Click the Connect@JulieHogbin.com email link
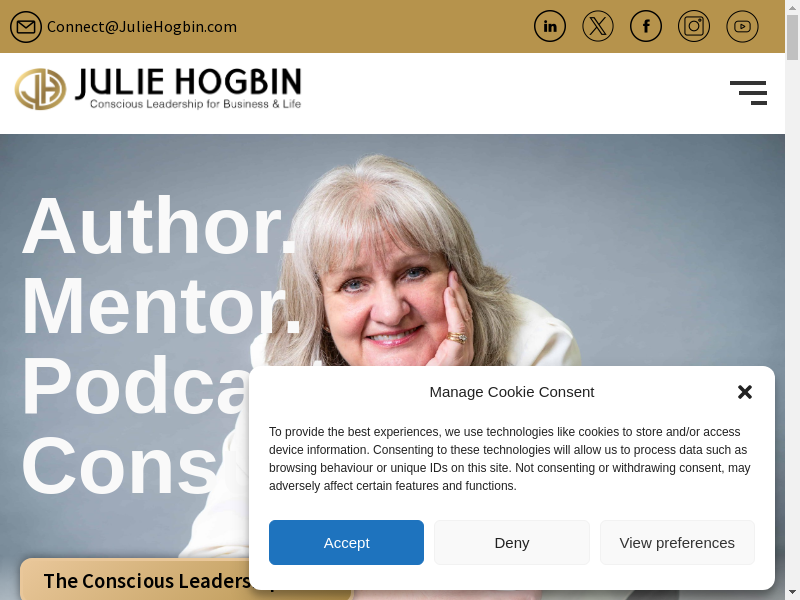Image resolution: width=800 pixels, height=600 pixels. 142,27
